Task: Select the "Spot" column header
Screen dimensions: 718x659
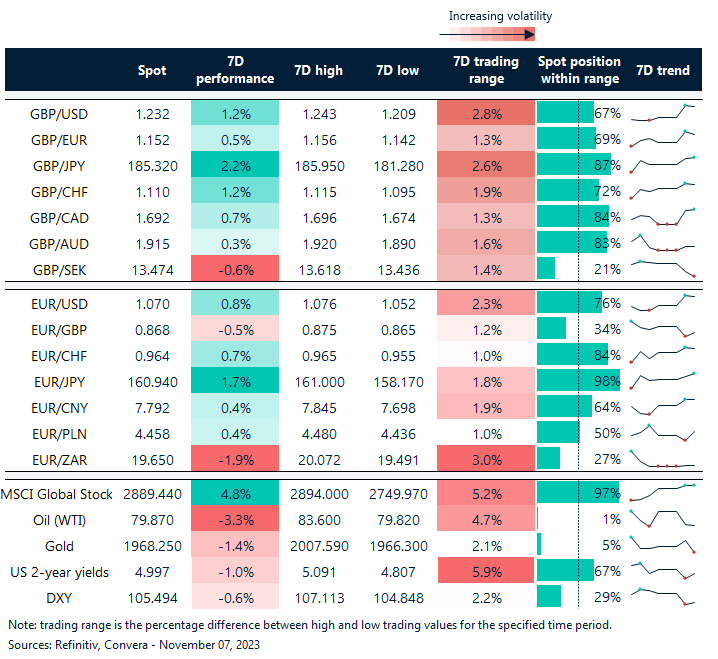Action: tap(152, 70)
